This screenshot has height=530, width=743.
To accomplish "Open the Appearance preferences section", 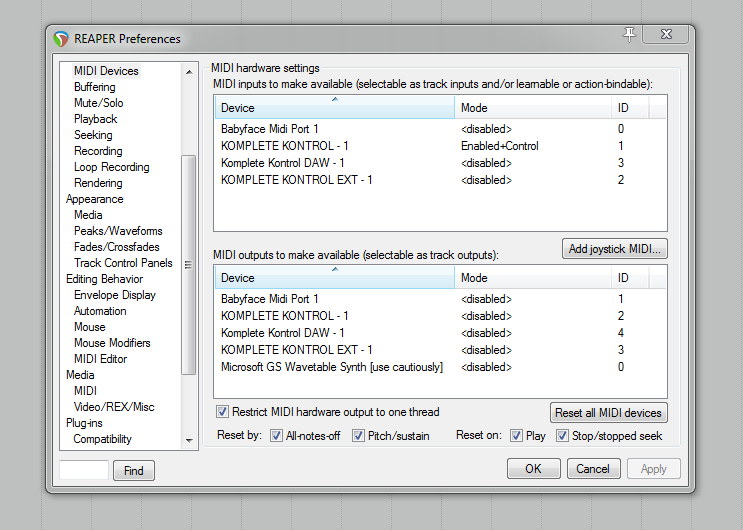I will click(95, 199).
